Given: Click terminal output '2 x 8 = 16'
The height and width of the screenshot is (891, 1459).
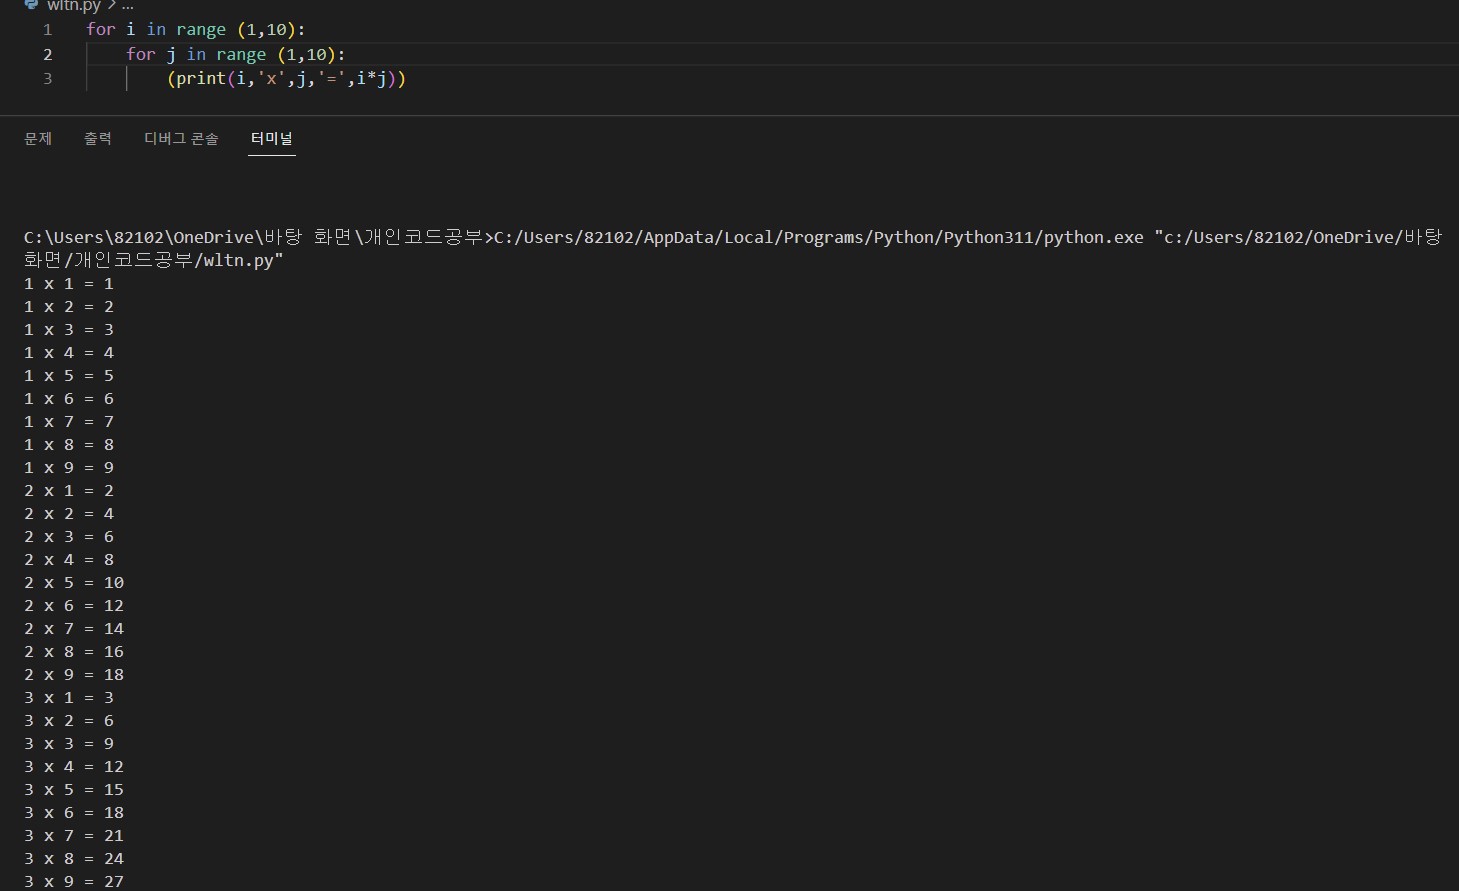Looking at the screenshot, I should [x=74, y=652].
